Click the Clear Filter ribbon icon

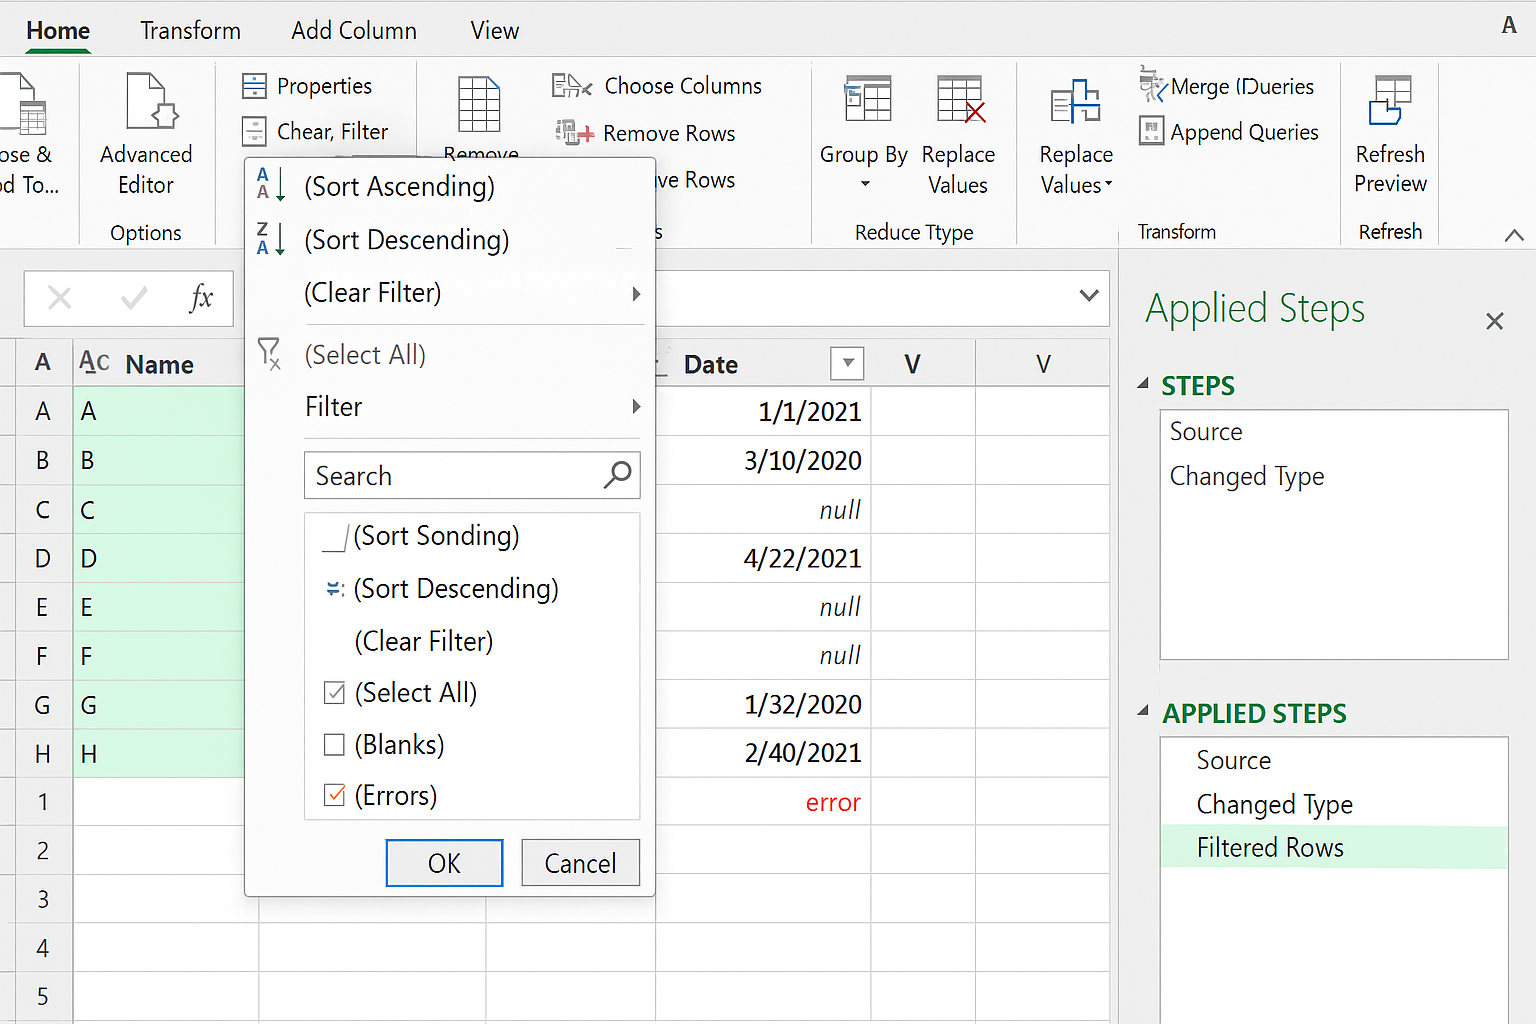[254, 132]
